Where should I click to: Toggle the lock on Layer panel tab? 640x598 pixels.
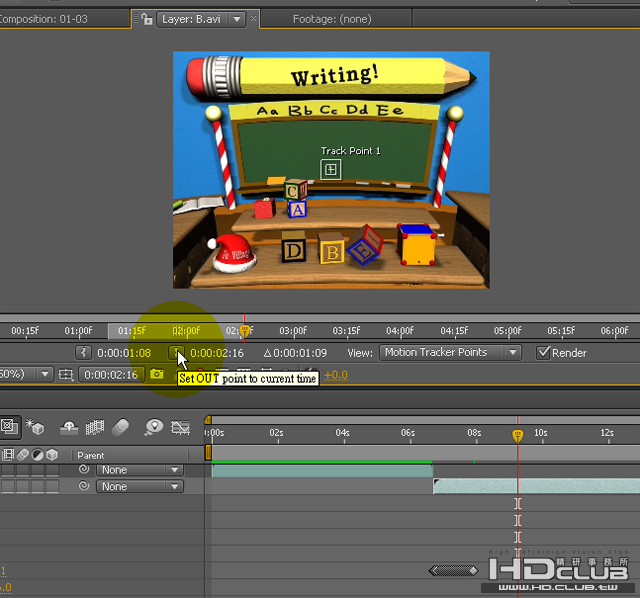(x=146, y=19)
